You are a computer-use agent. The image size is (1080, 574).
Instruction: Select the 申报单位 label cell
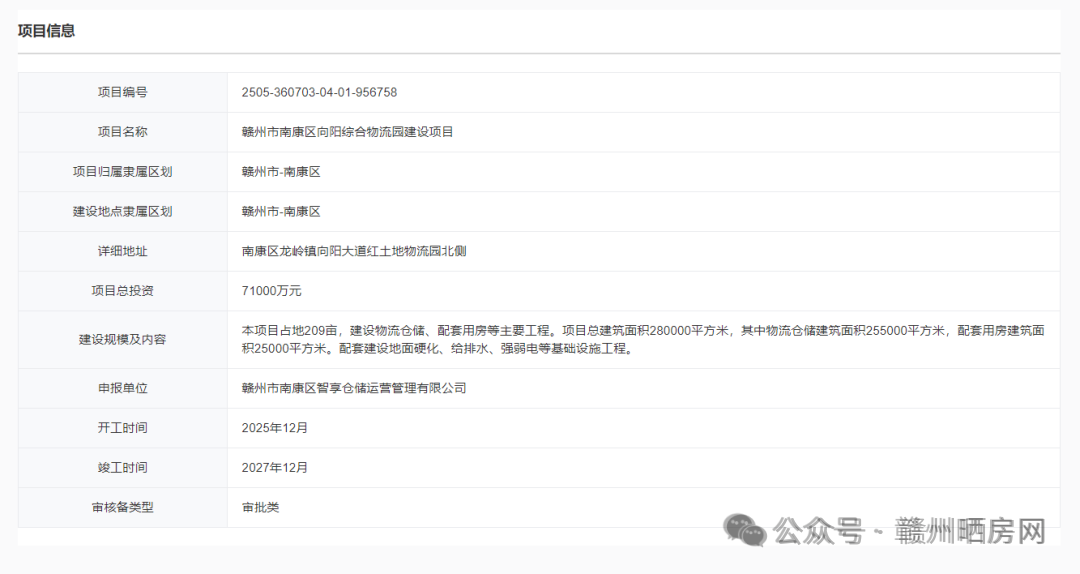tap(123, 389)
